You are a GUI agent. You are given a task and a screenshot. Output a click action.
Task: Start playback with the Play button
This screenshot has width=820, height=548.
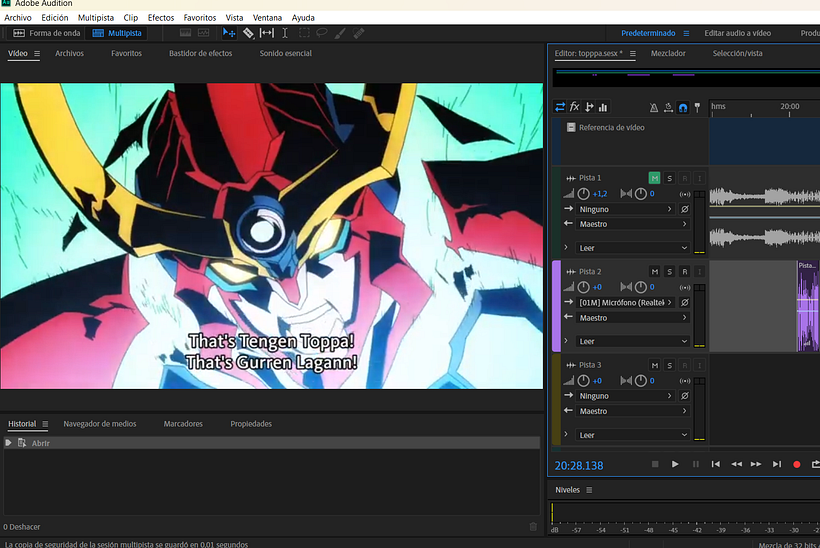coord(675,464)
